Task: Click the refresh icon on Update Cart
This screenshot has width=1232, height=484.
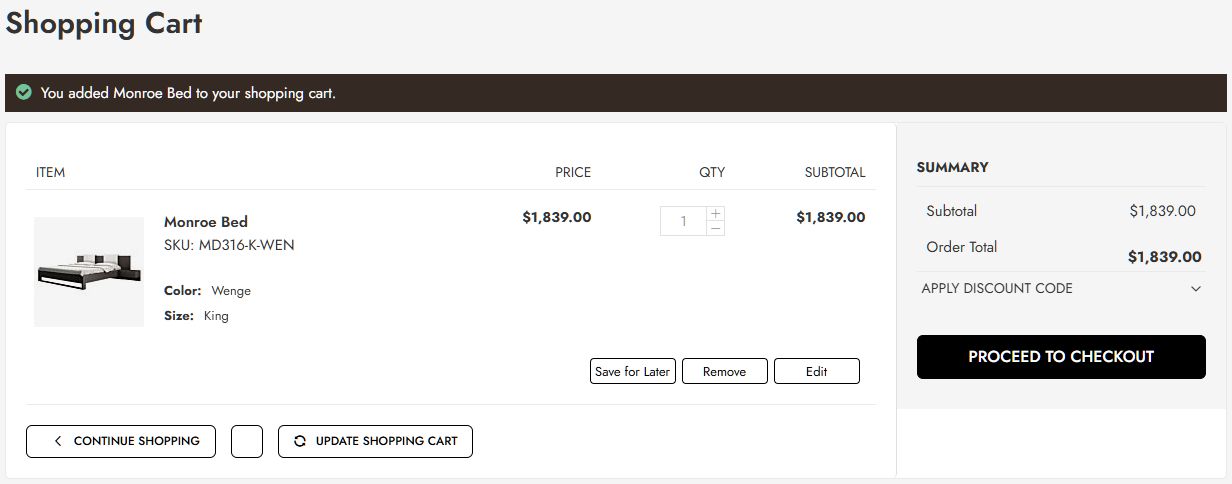Action: click(x=299, y=441)
